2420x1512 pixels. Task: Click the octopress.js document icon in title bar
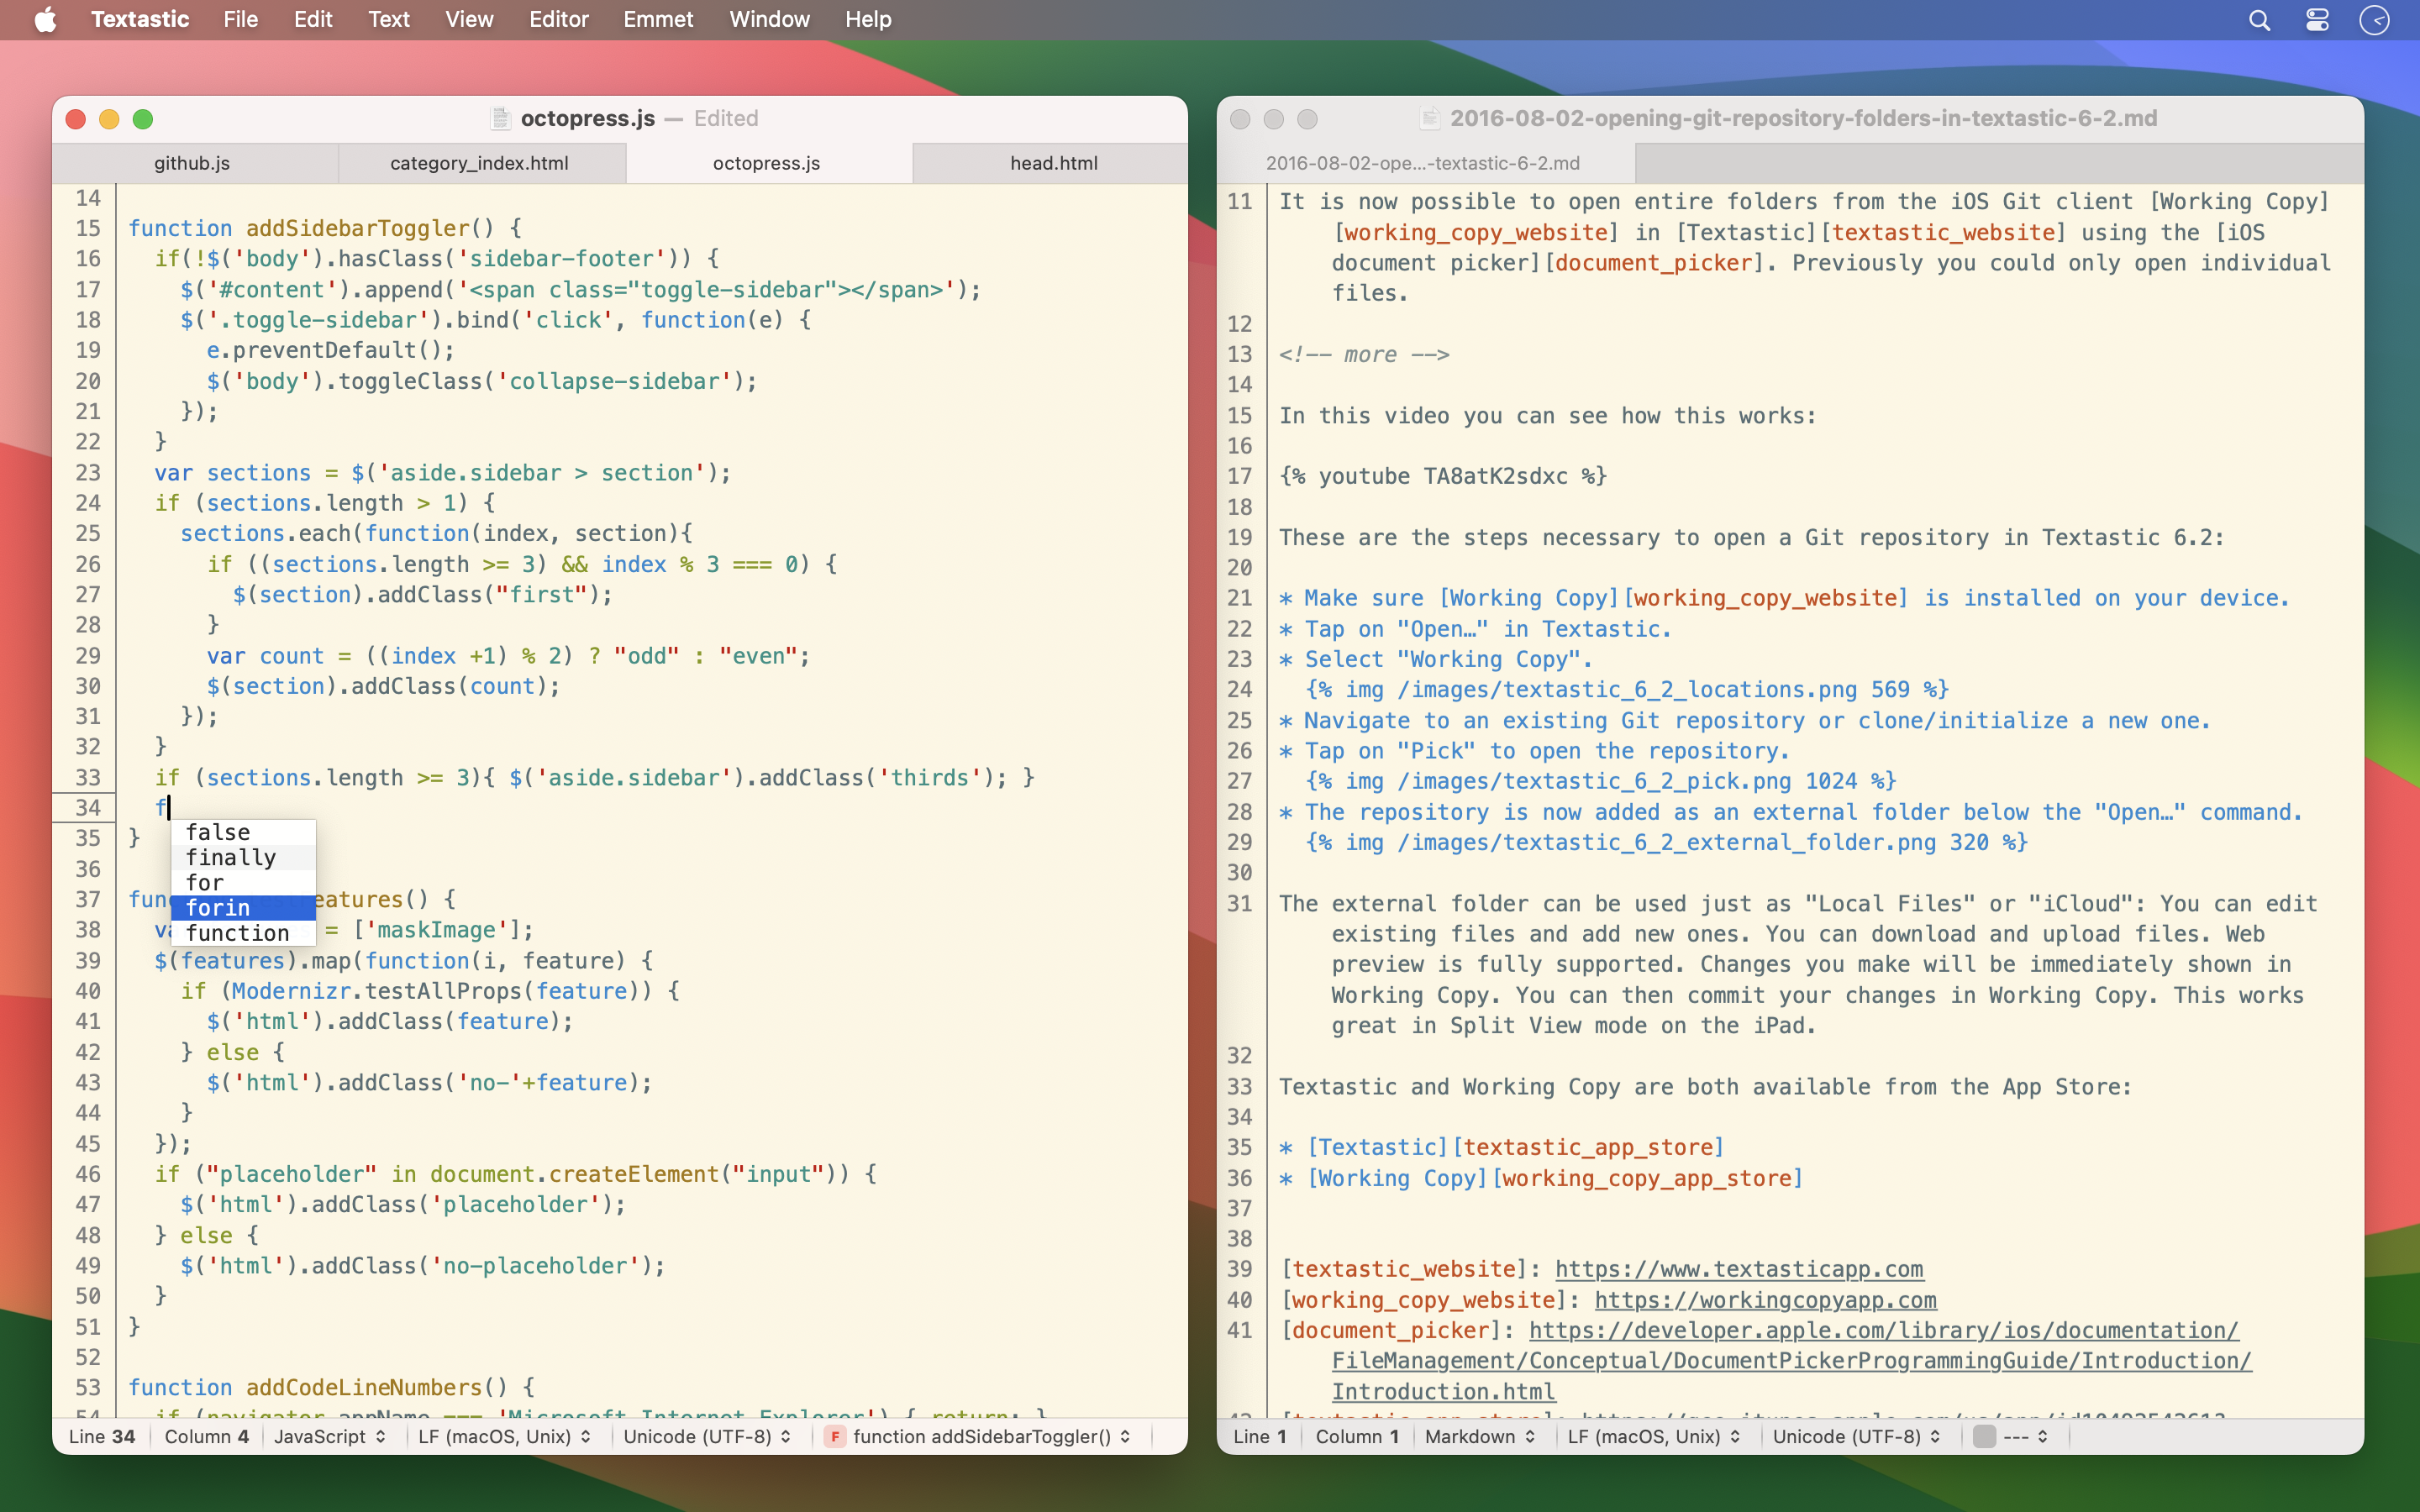click(x=501, y=118)
